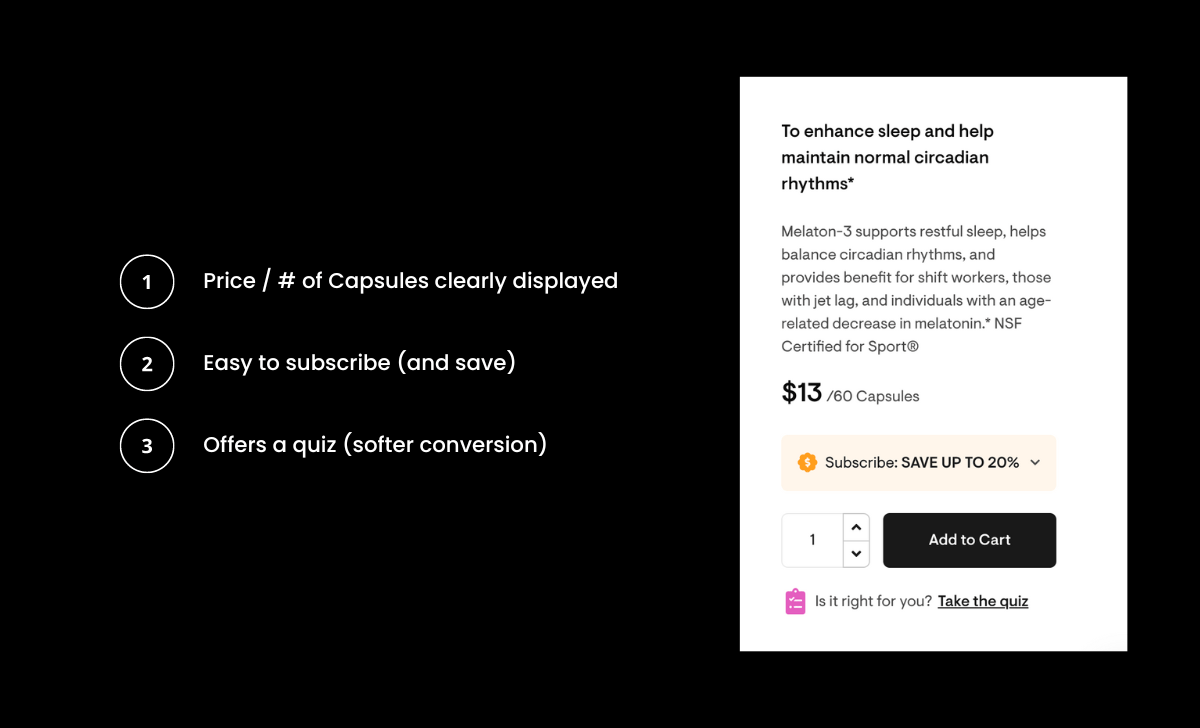Click the circled number 1 icon
This screenshot has height=728, width=1200.
[147, 281]
